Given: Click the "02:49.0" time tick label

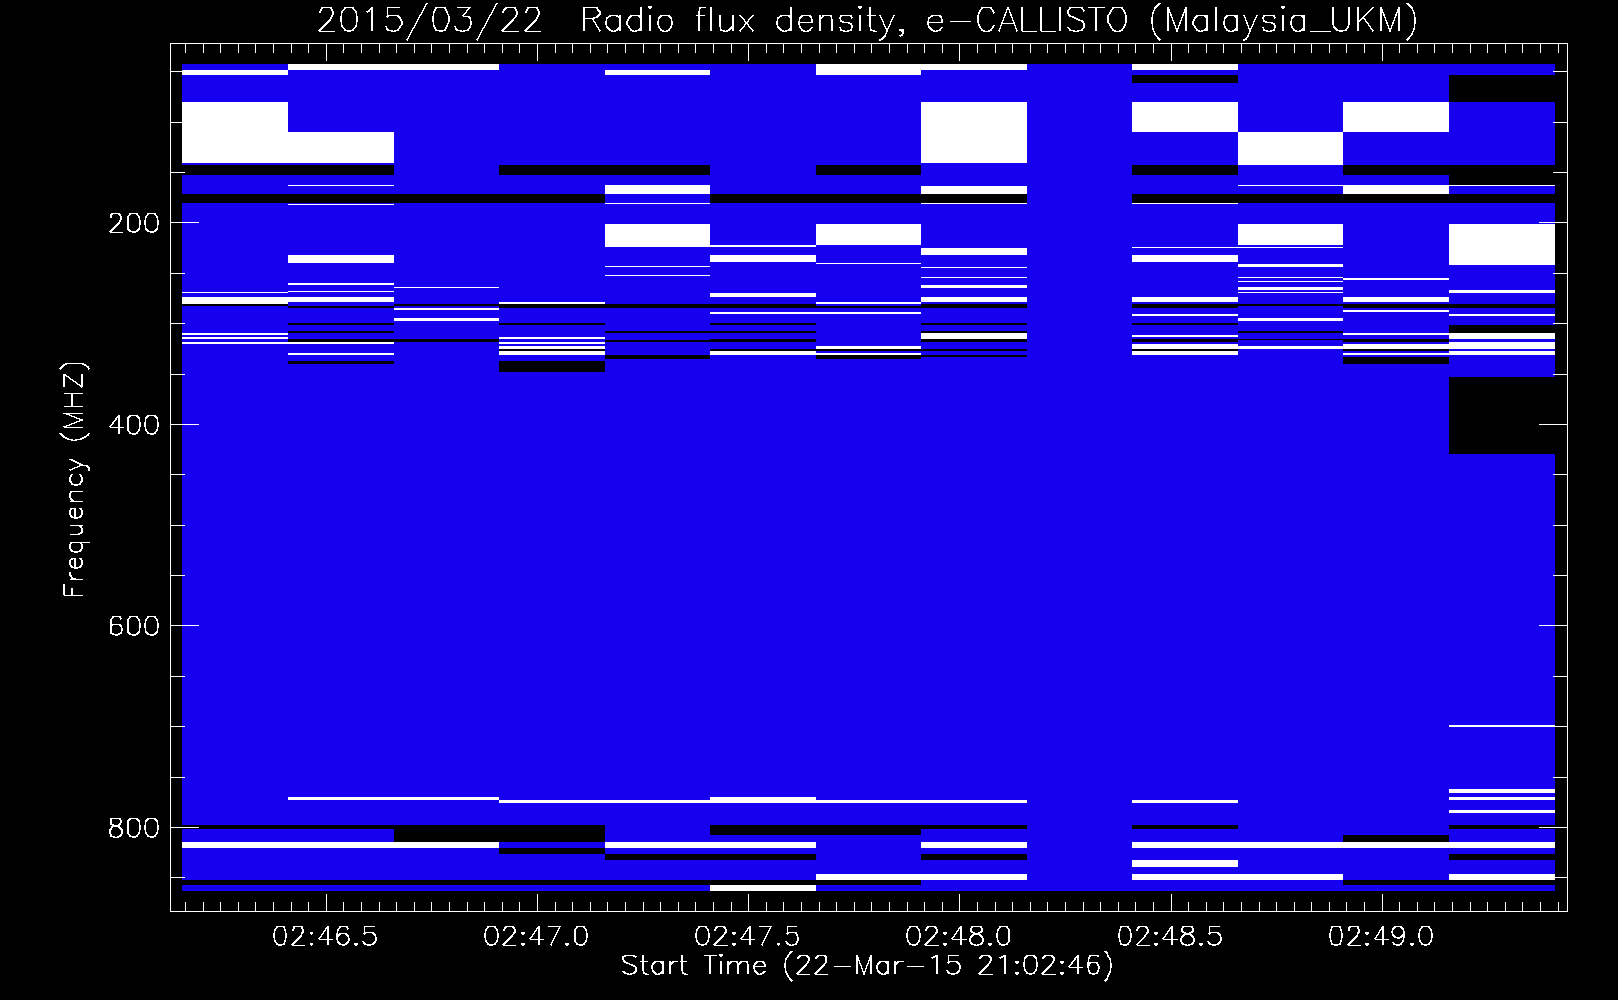Looking at the screenshot, I should pos(1381,937).
